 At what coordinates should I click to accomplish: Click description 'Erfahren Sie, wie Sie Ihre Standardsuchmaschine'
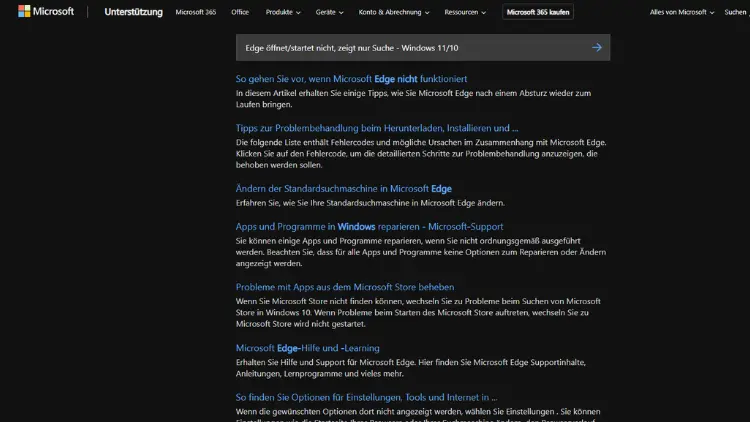(370, 203)
